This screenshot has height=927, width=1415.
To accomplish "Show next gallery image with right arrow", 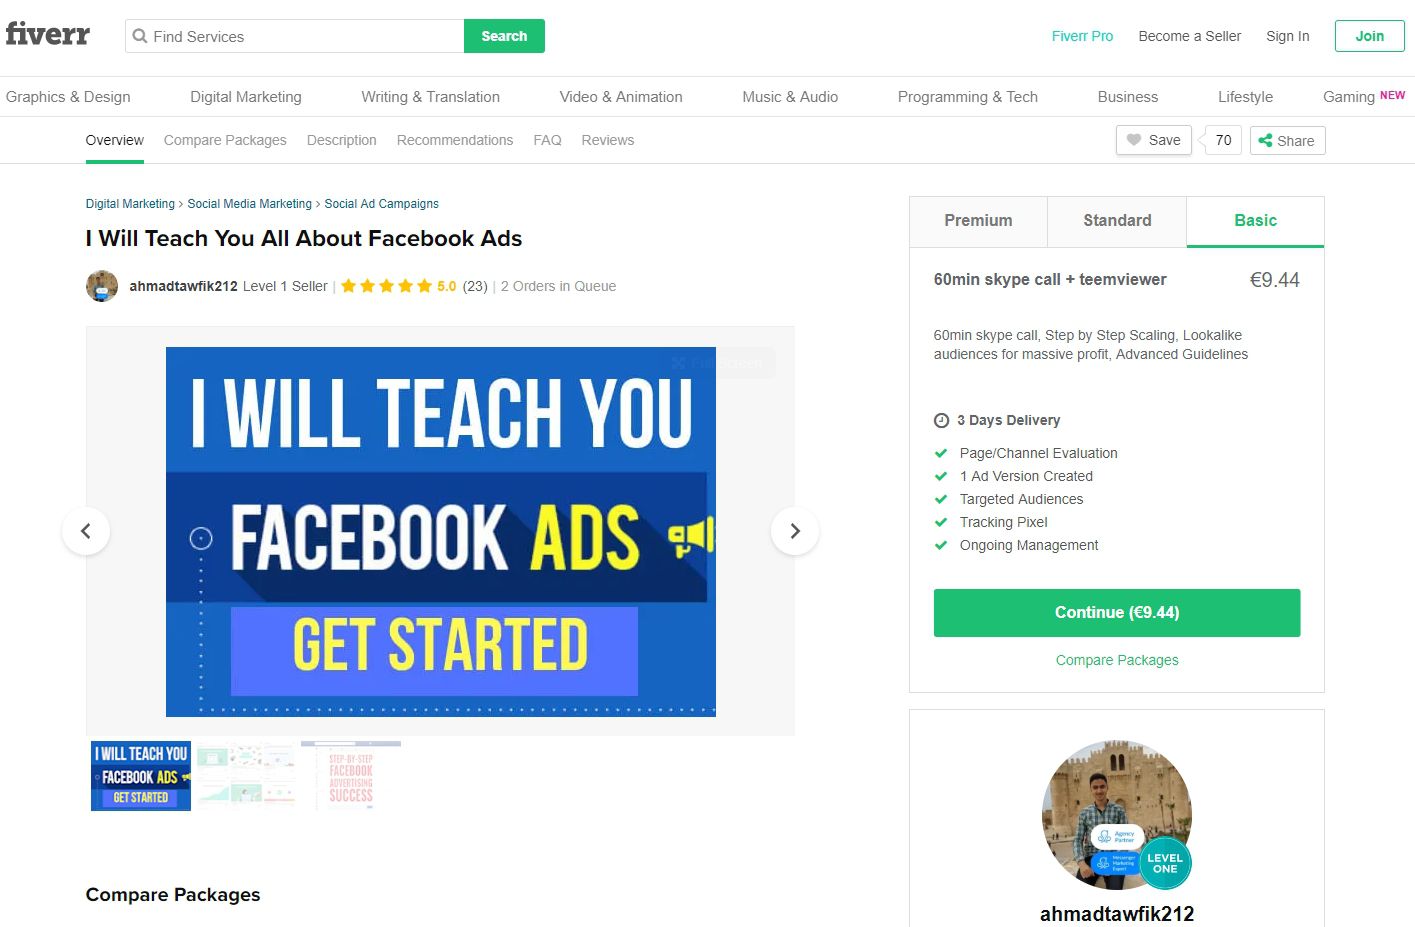I will [x=795, y=531].
